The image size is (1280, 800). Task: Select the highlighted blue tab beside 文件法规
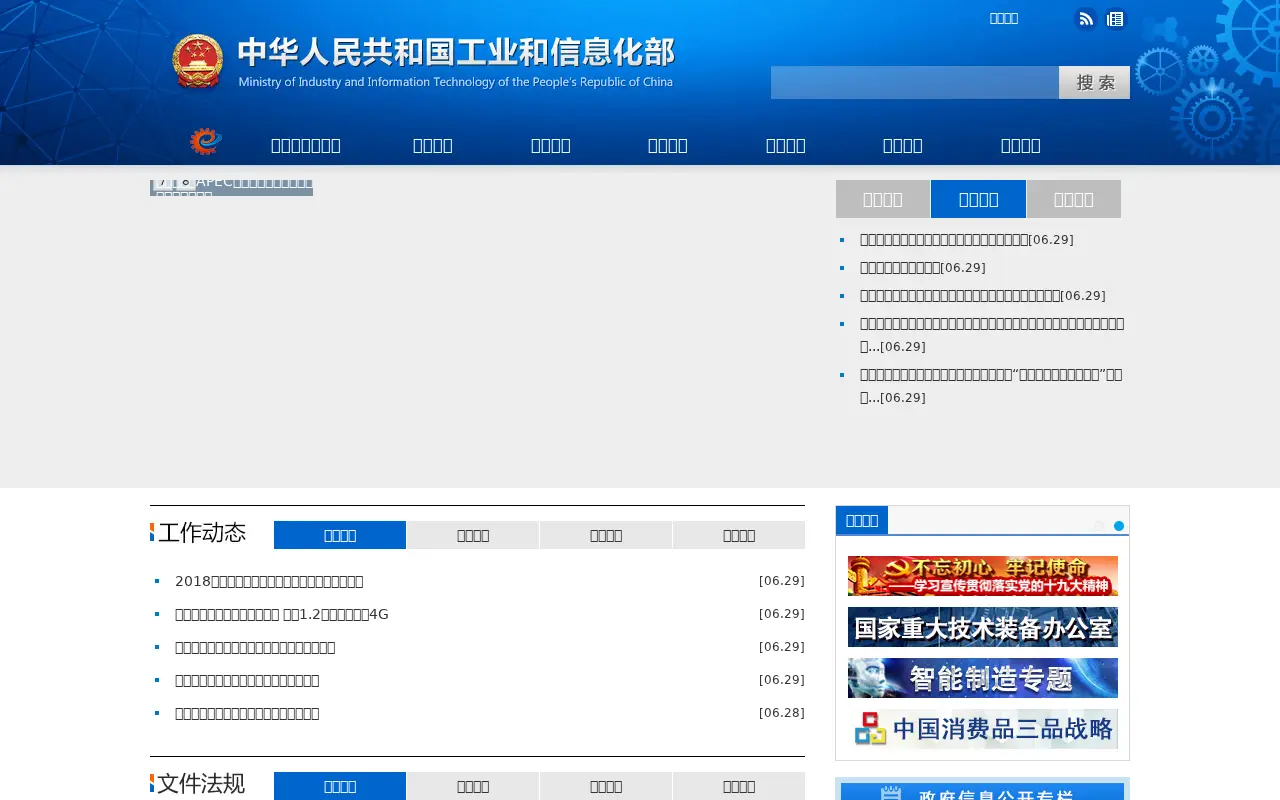[x=340, y=786]
